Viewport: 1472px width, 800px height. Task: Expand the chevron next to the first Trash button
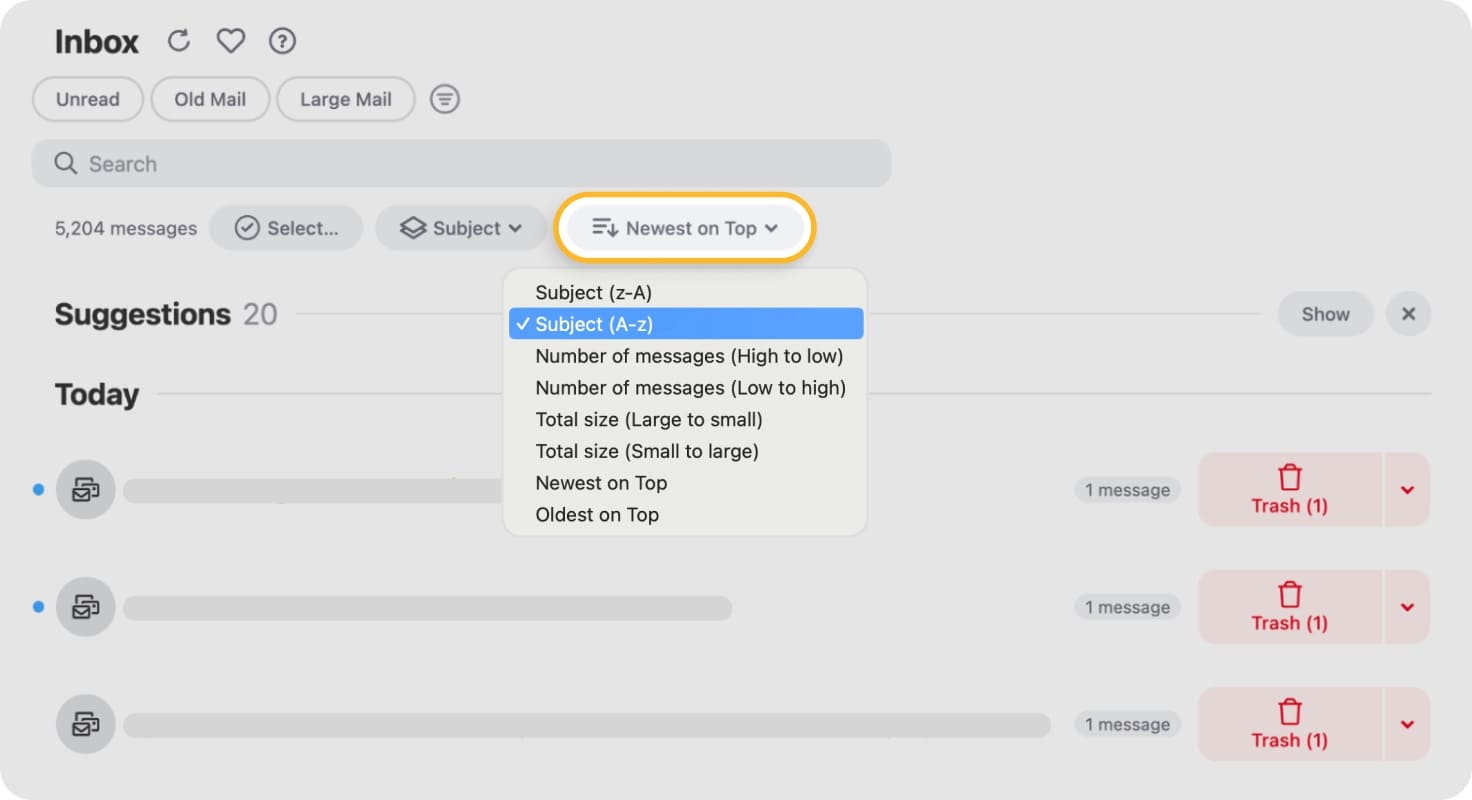pyautogui.click(x=1406, y=490)
